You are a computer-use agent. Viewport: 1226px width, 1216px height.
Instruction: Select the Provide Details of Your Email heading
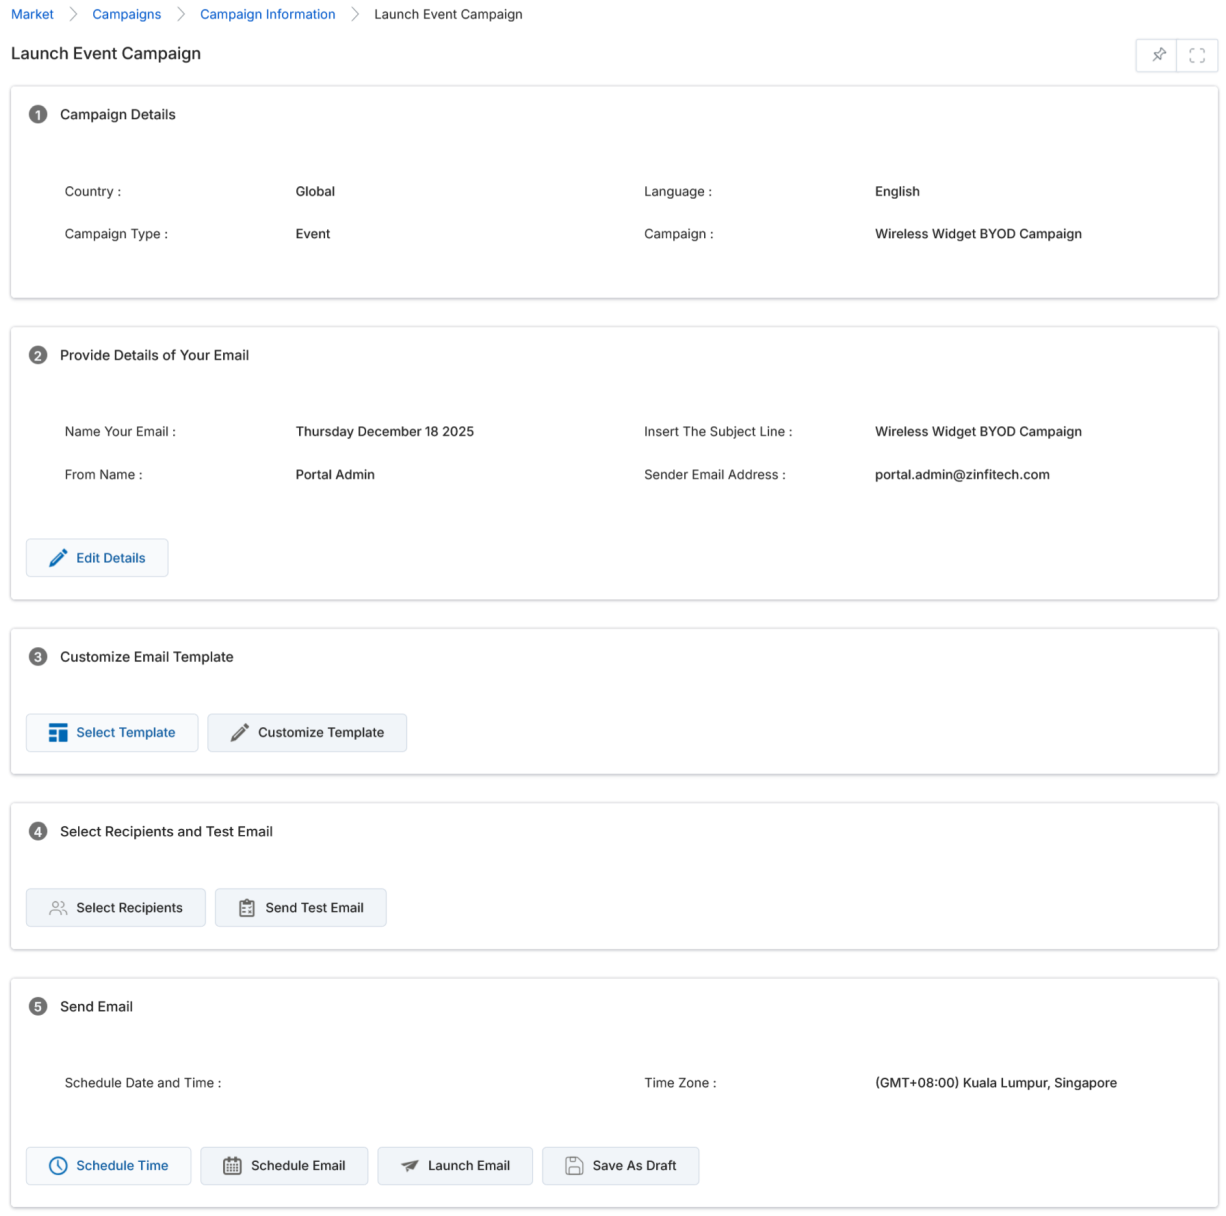click(x=154, y=355)
